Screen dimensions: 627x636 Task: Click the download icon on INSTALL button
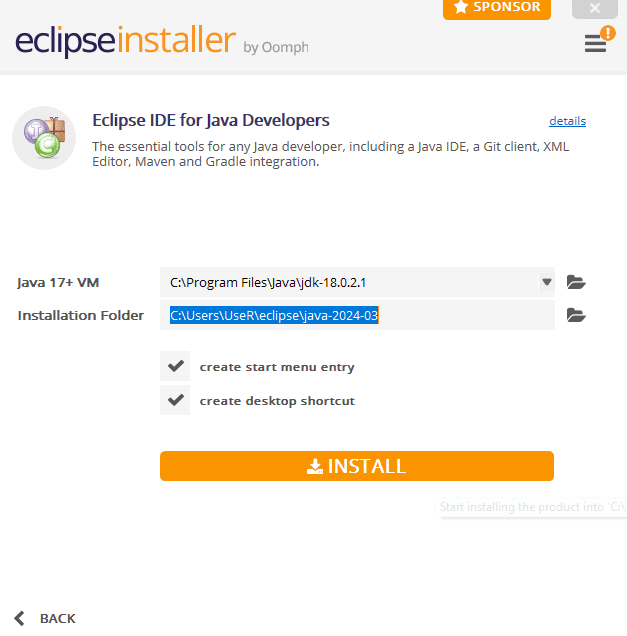(x=315, y=466)
